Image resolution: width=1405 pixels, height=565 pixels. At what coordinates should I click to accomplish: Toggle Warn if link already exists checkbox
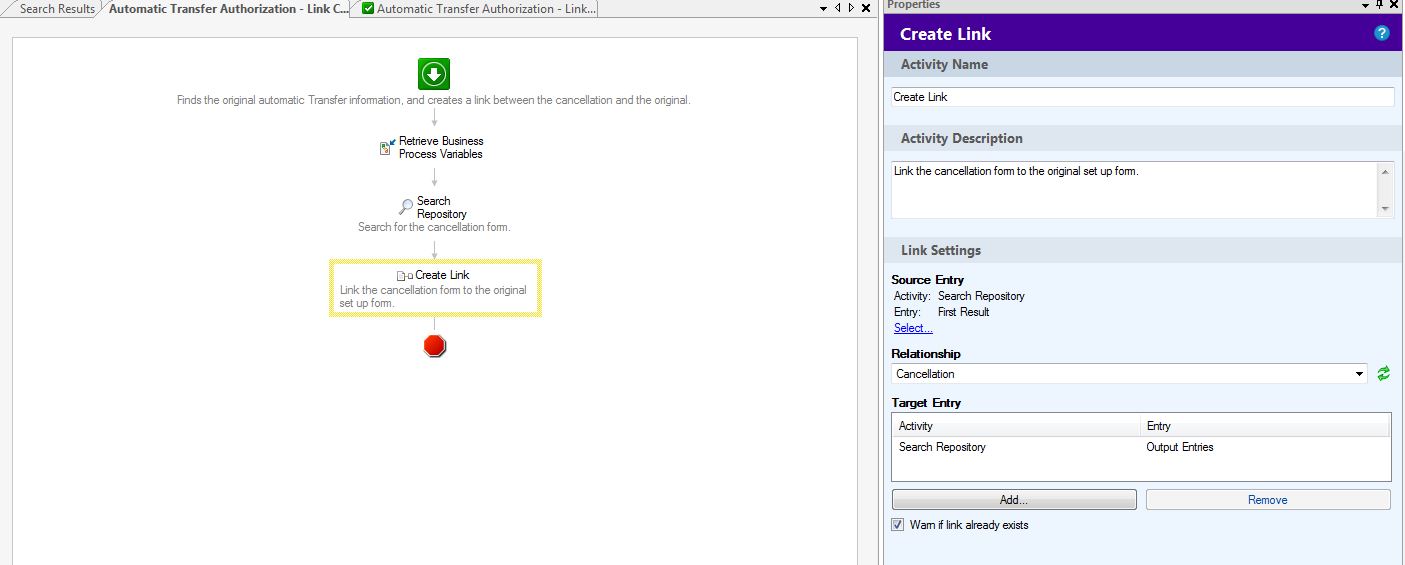897,525
